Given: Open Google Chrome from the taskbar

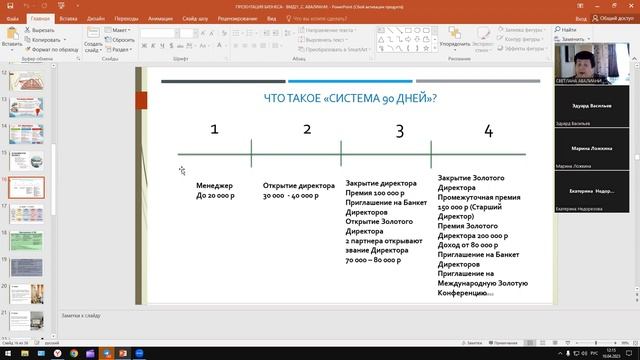Looking at the screenshot, I should (74, 353).
